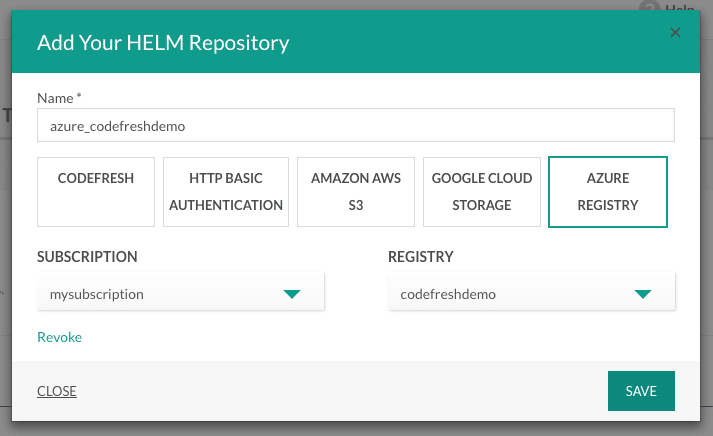
Task: Click the Add Your HELM Repository title
Action: click(163, 43)
